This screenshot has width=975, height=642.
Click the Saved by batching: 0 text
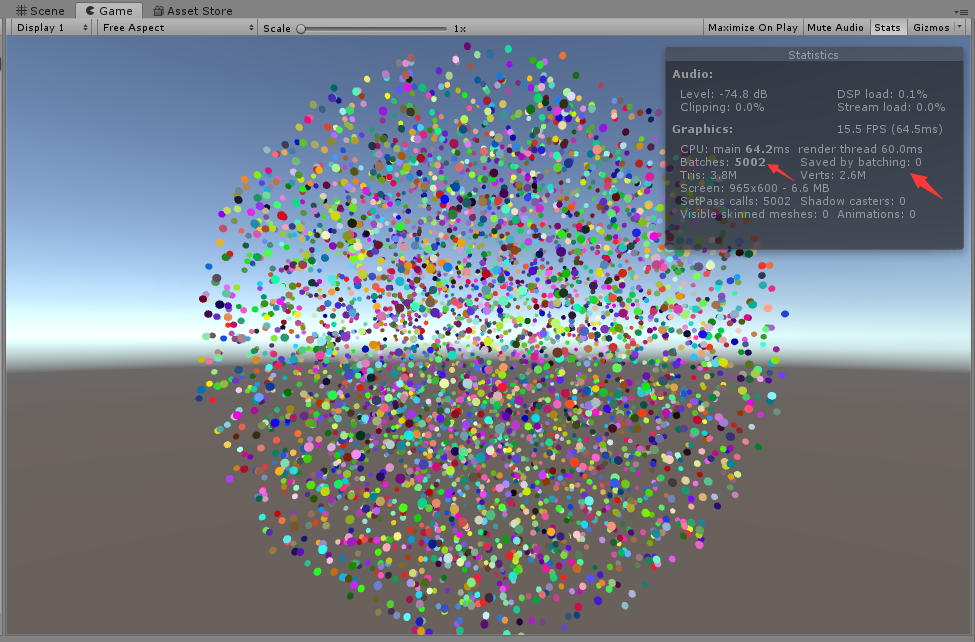click(x=861, y=162)
